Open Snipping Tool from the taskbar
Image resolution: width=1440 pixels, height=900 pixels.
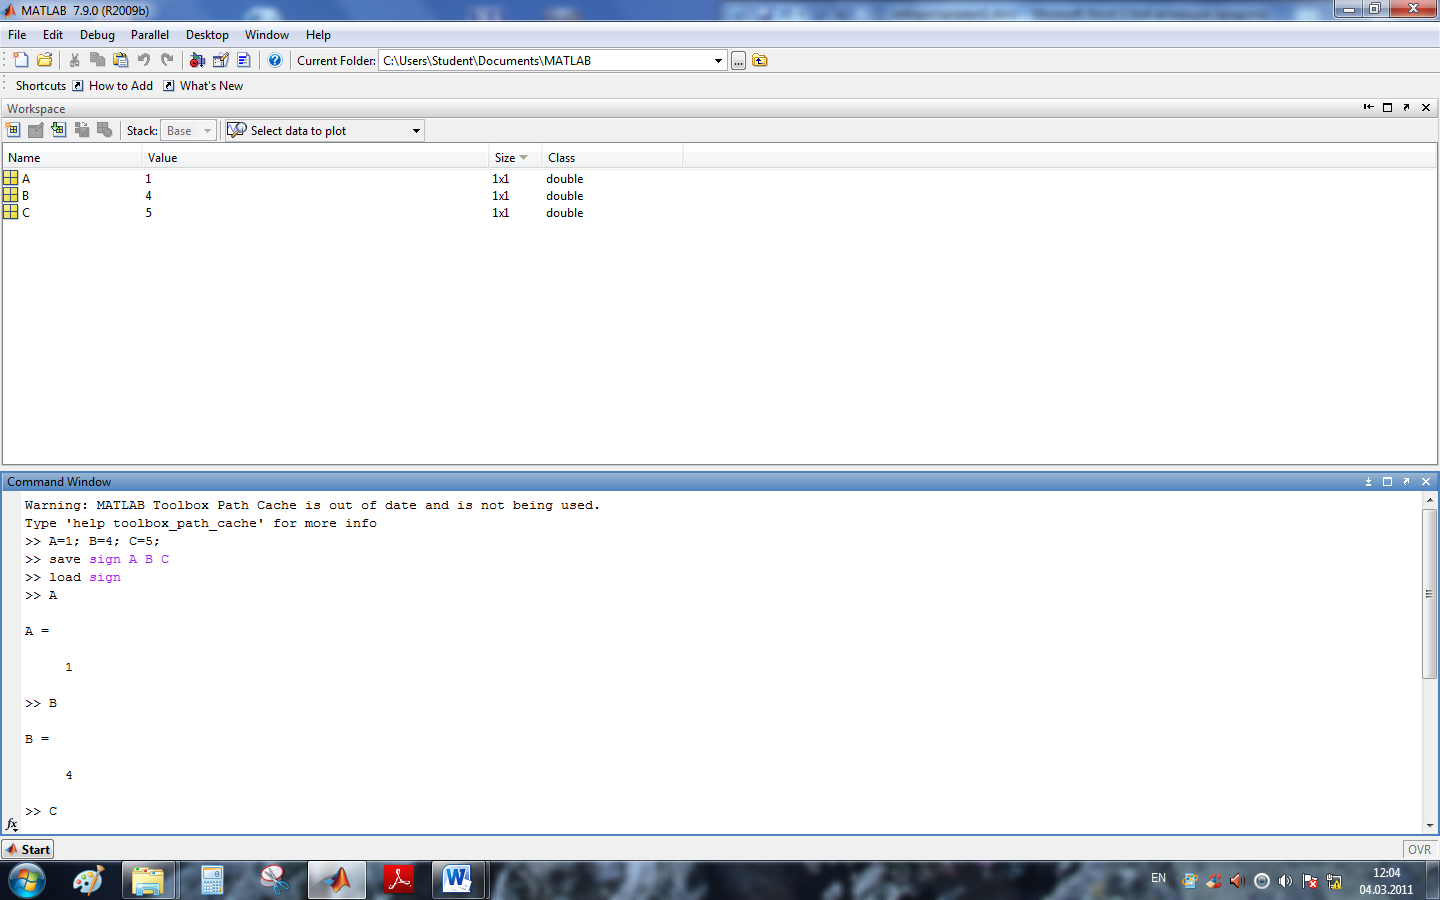[274, 880]
